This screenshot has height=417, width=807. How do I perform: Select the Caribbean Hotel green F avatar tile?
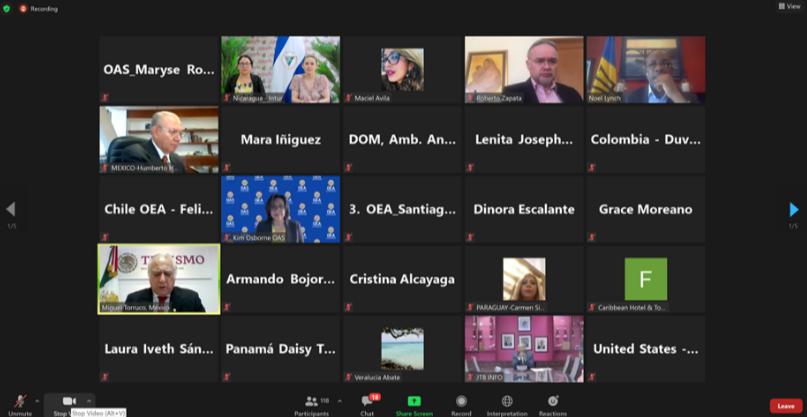point(646,279)
